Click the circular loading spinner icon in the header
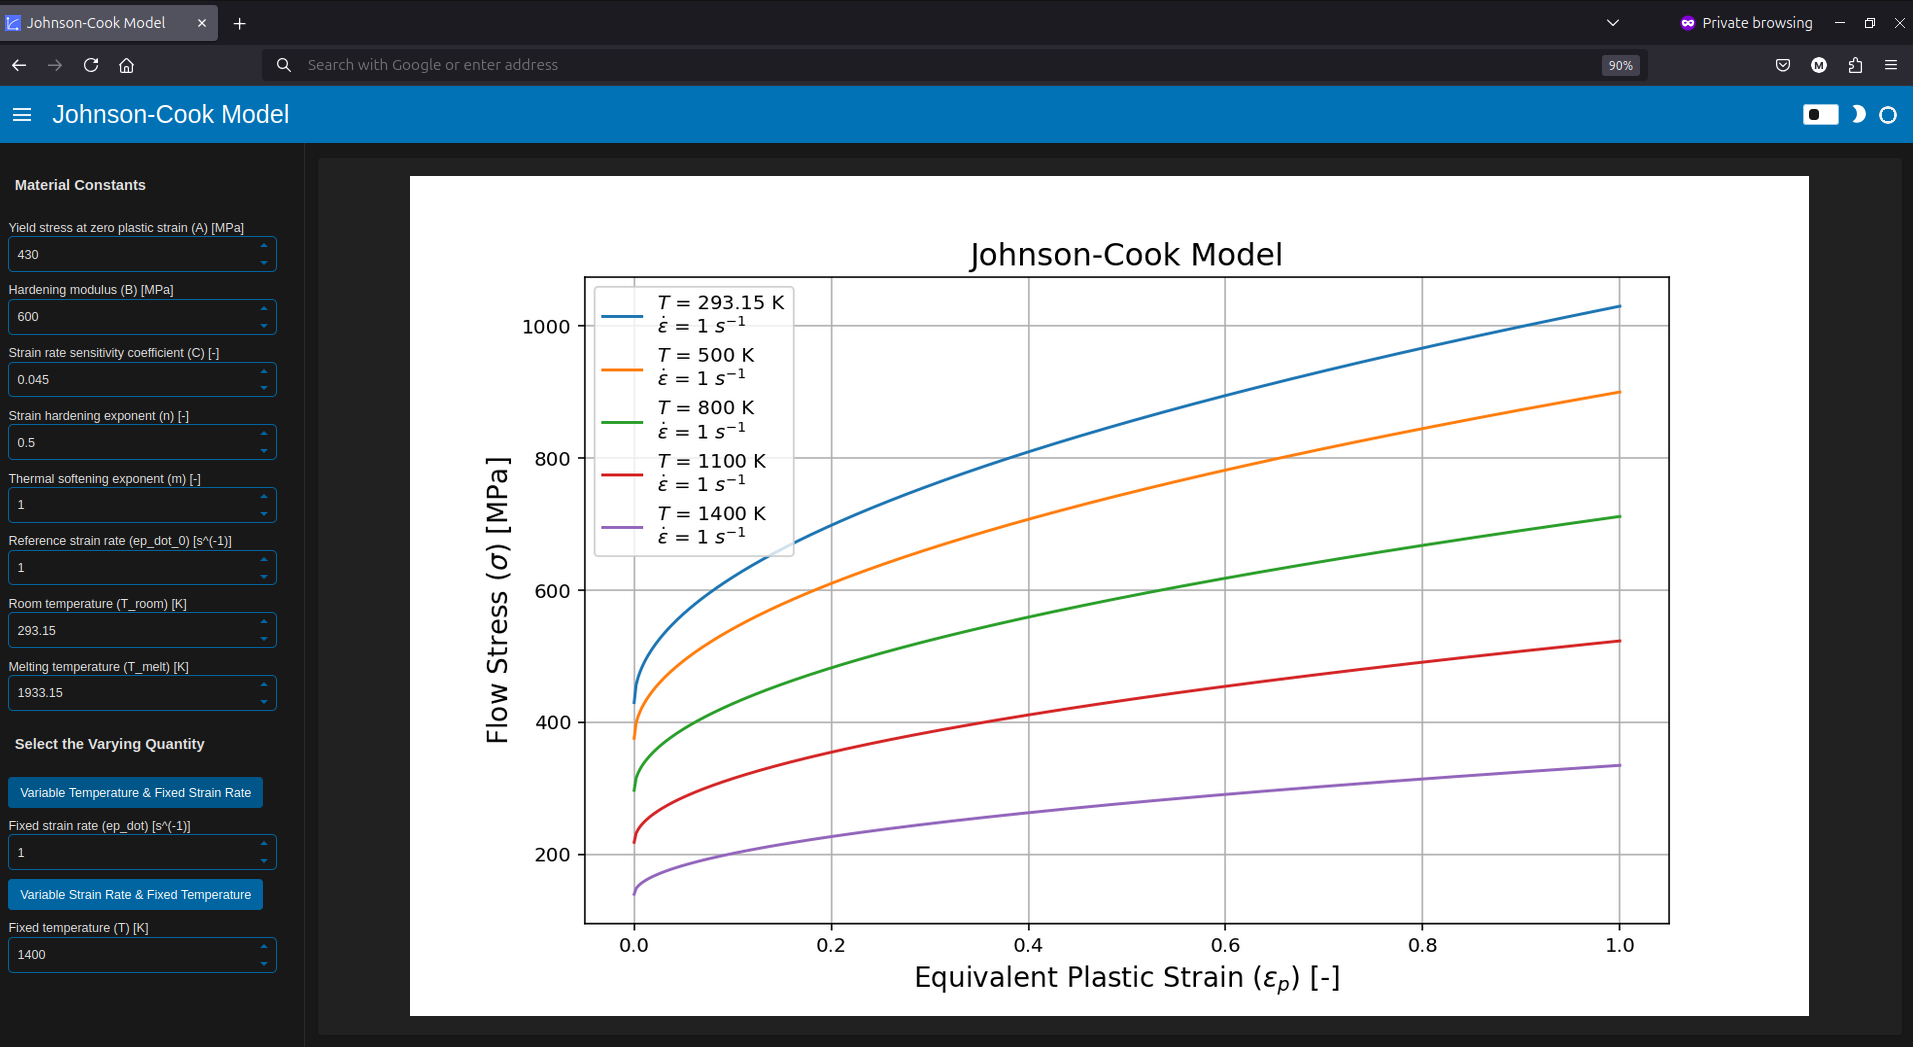1913x1047 pixels. 1888,115
